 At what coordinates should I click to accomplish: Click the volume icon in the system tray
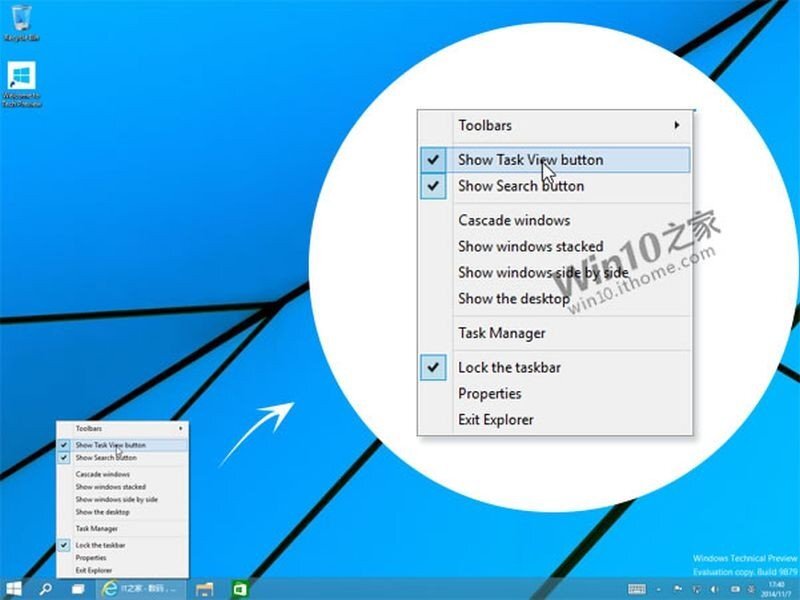click(712, 588)
